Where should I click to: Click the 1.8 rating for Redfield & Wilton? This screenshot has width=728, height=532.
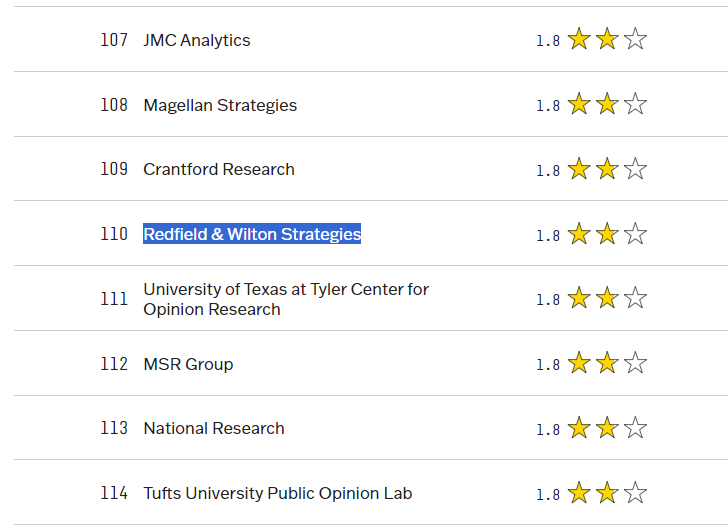[x=548, y=235]
